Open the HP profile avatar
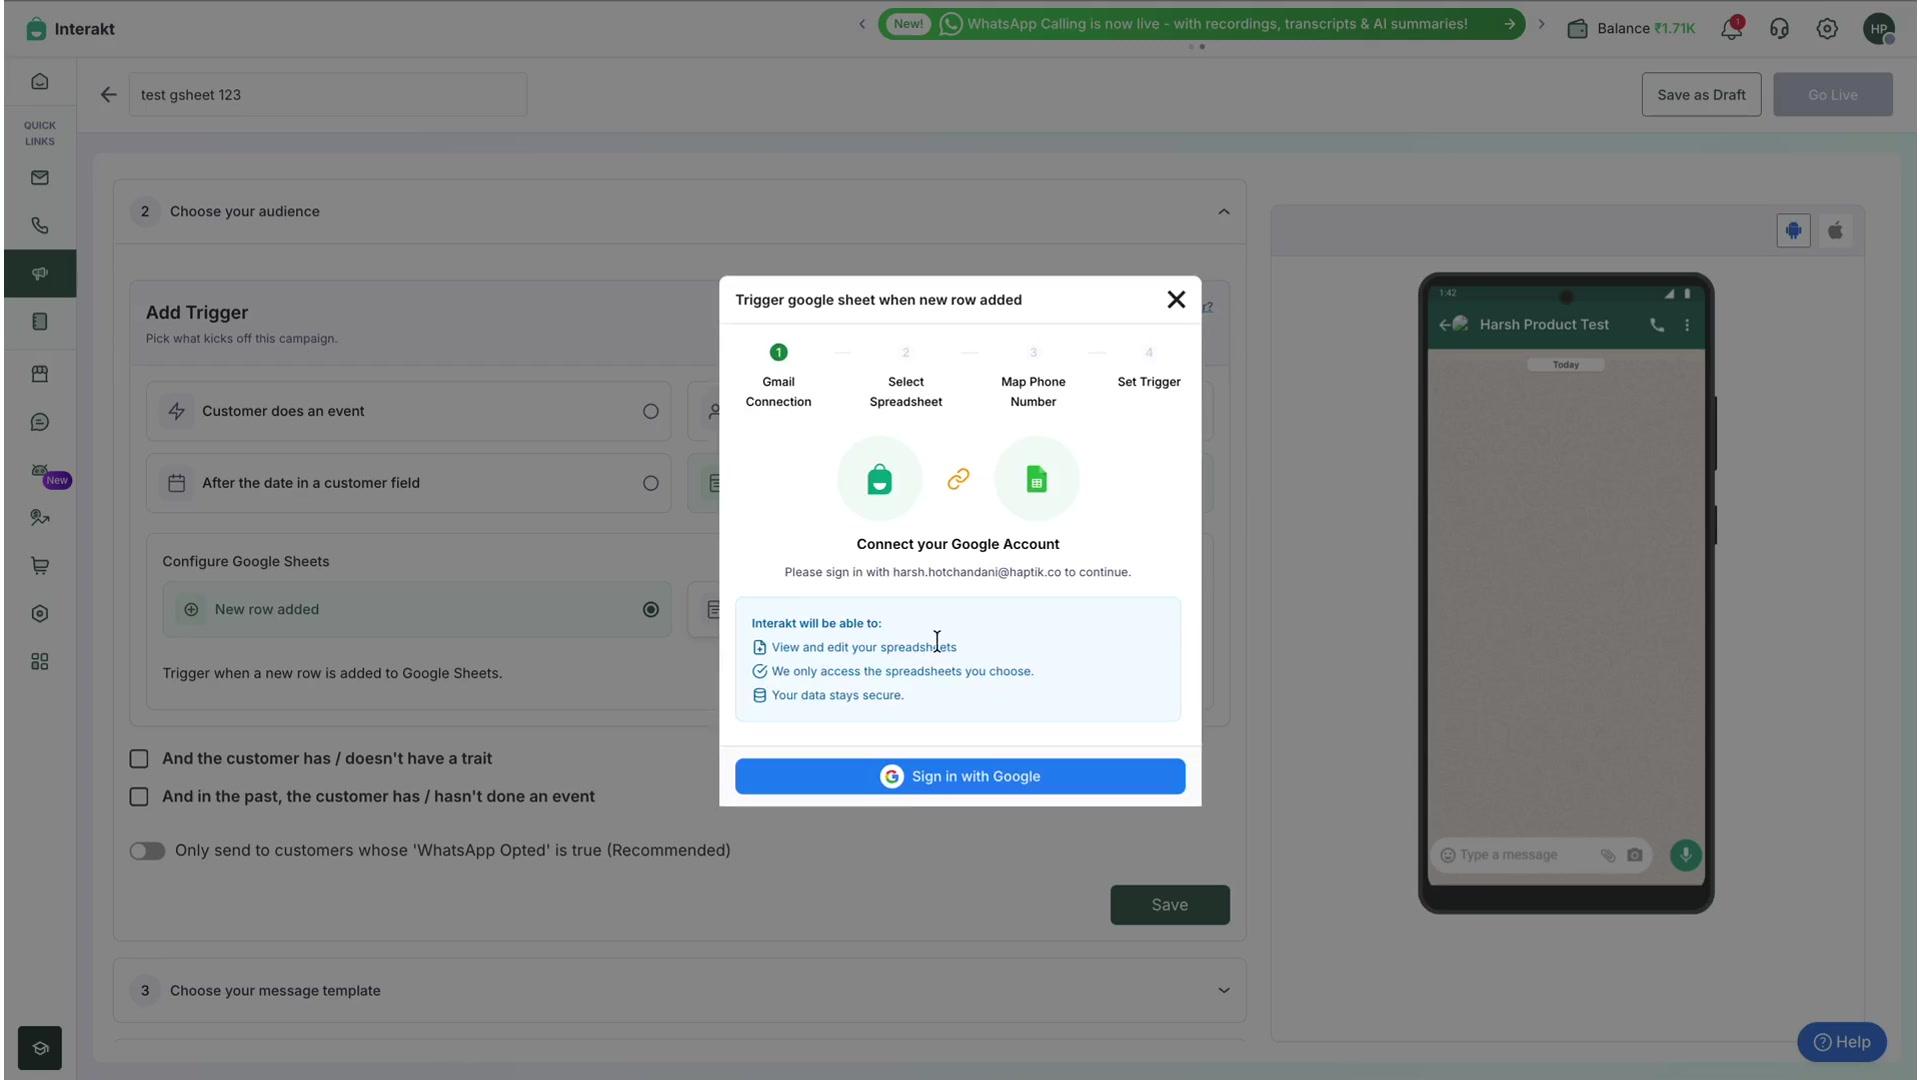The width and height of the screenshot is (1920, 1080). (1879, 29)
